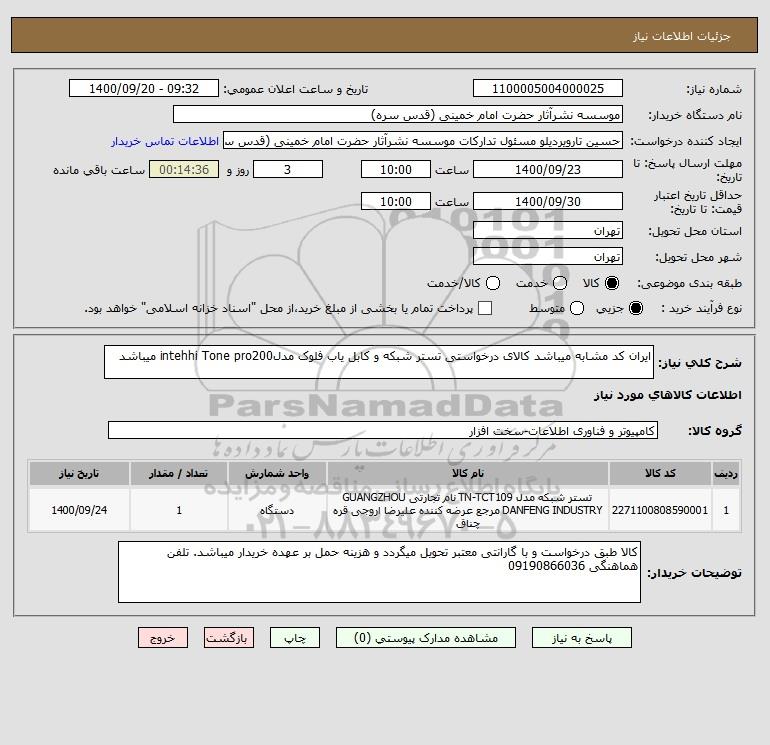The image size is (770, 745).
Task: Click the پاسخ به نیاز button
Action: tap(582, 638)
